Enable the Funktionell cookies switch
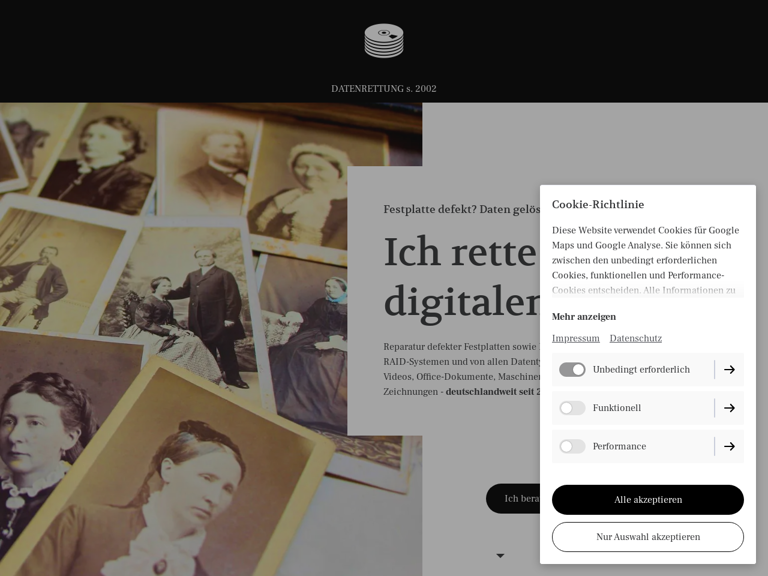 [x=572, y=408]
